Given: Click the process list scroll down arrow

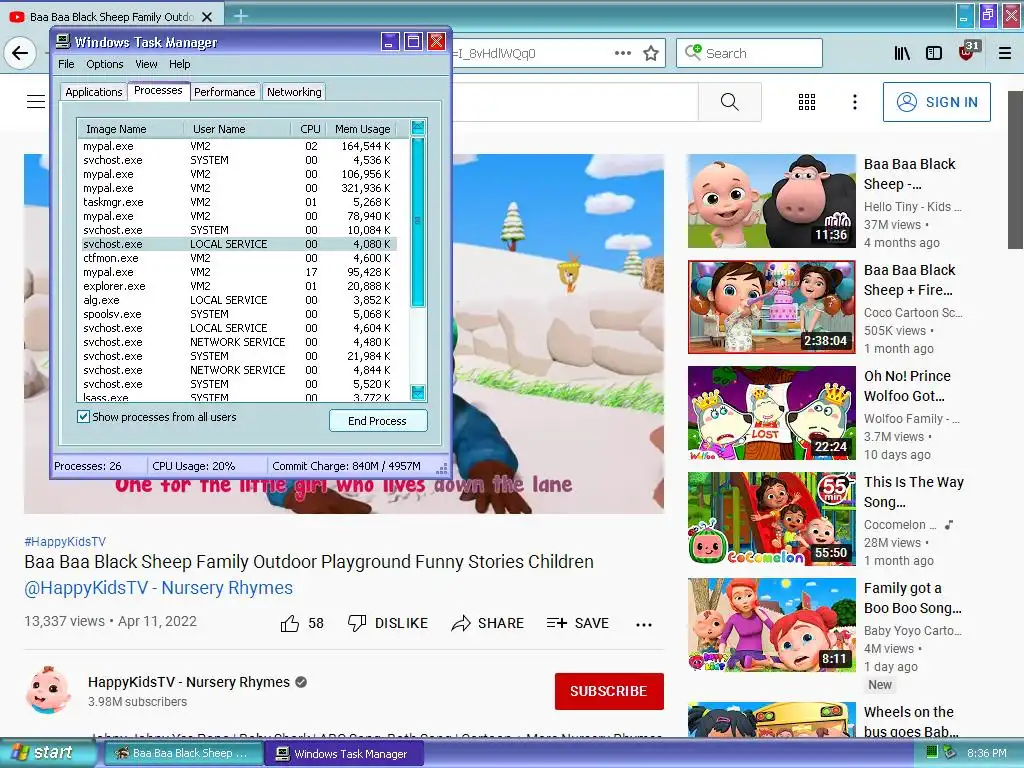Looking at the screenshot, I should (x=418, y=392).
